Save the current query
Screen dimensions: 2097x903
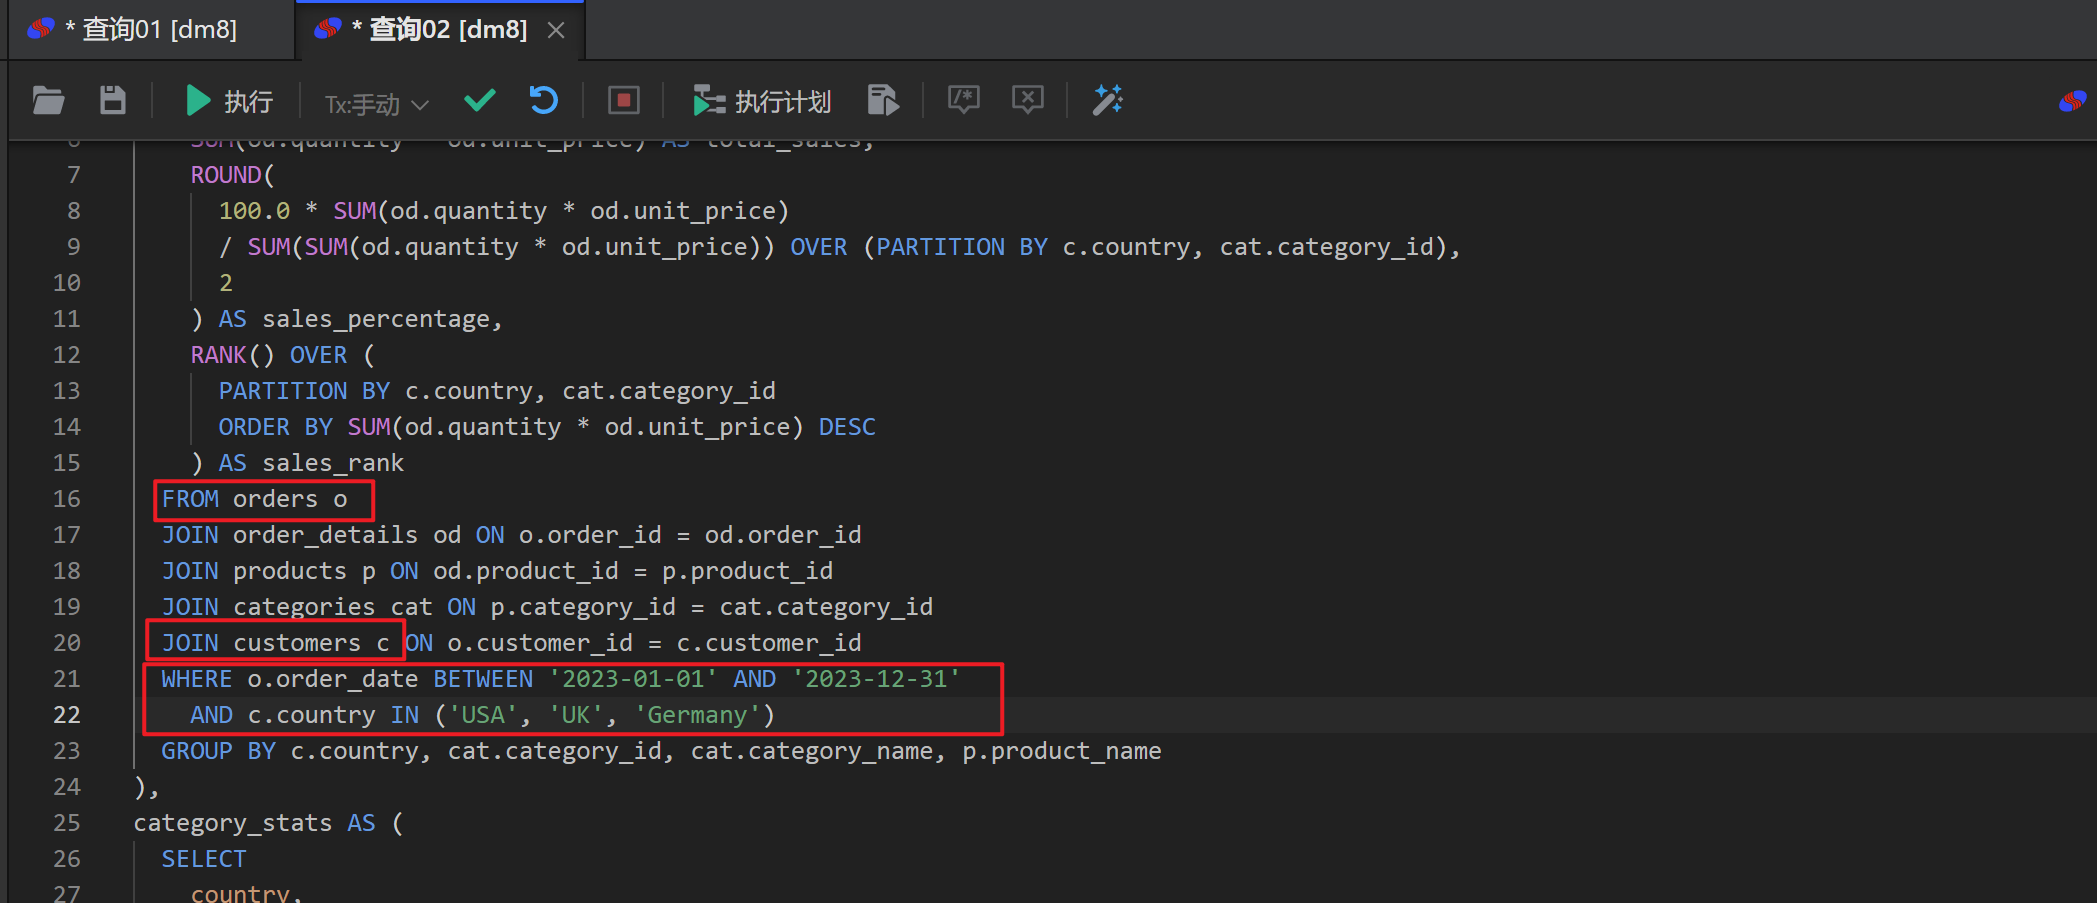tap(112, 100)
